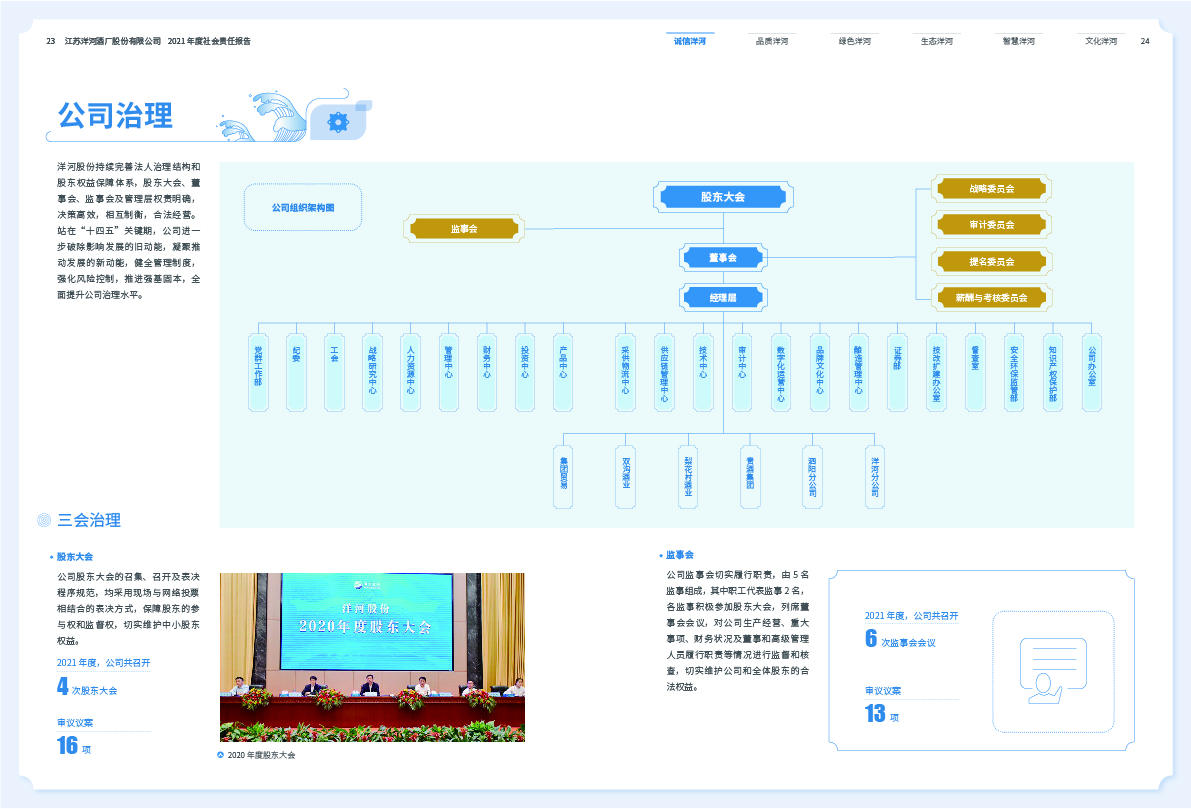Go to the 绿色洋河 tab
This screenshot has width=1191, height=809.
854,41
